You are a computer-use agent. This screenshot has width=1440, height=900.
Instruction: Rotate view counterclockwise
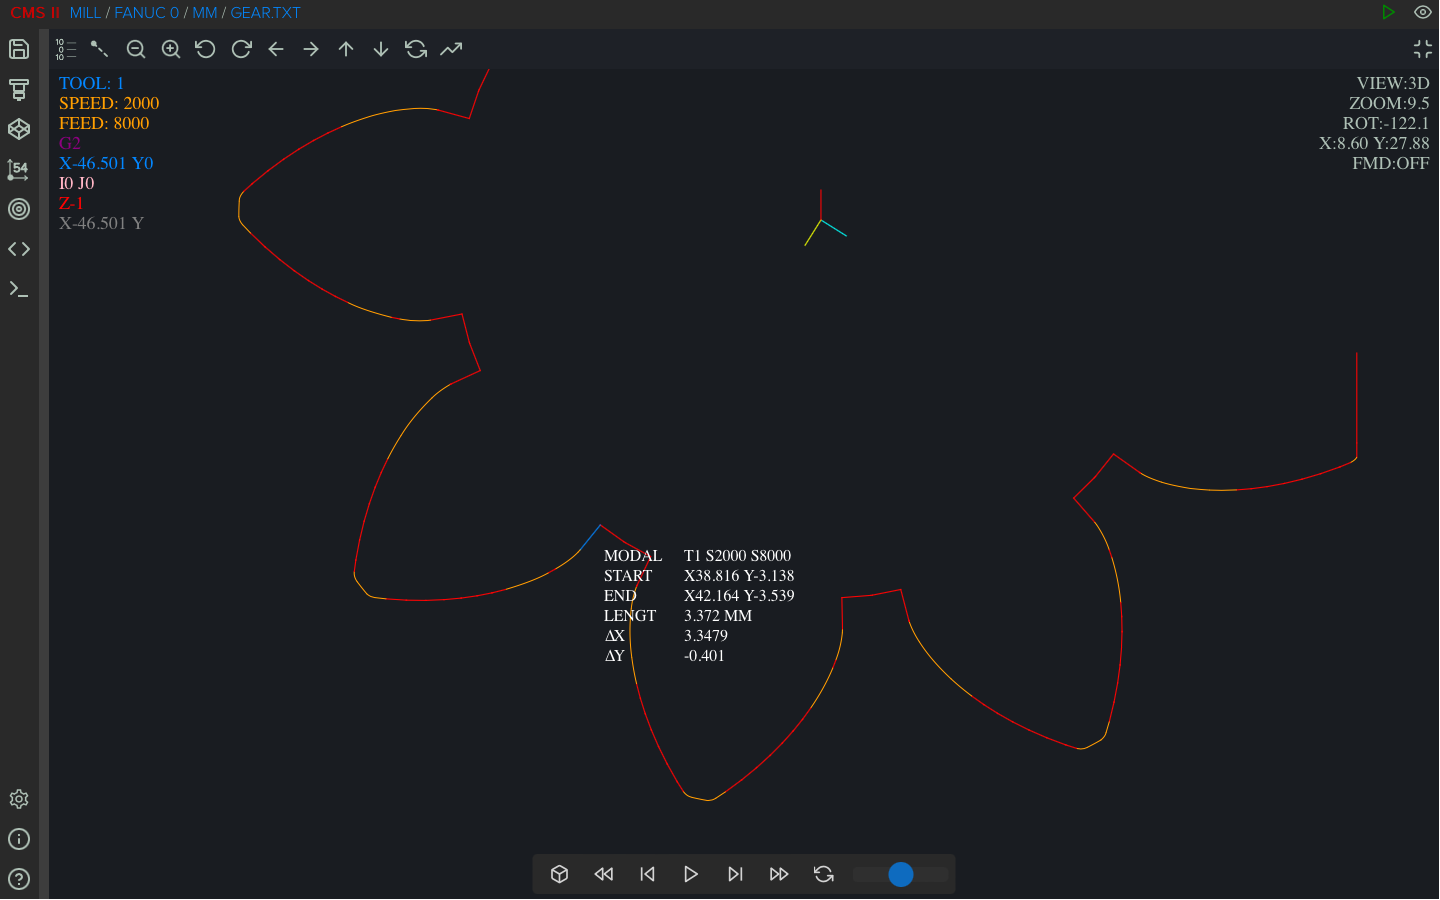click(206, 49)
